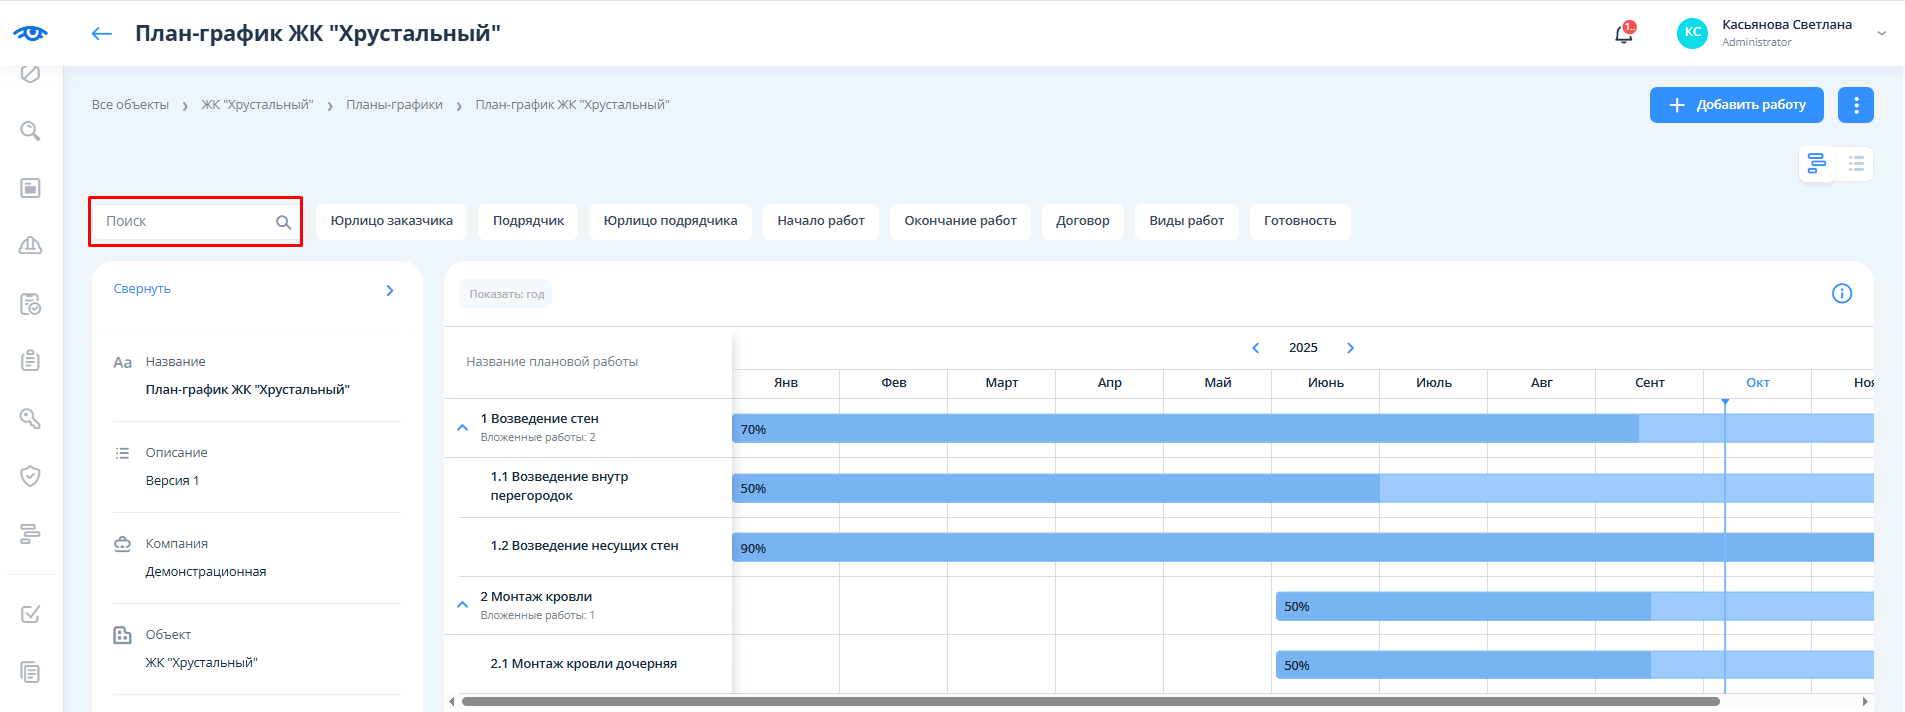Image resolution: width=1905 pixels, height=712 pixels.
Task: Collapse the "2 Монтаж кровли" group
Action: (x=462, y=605)
